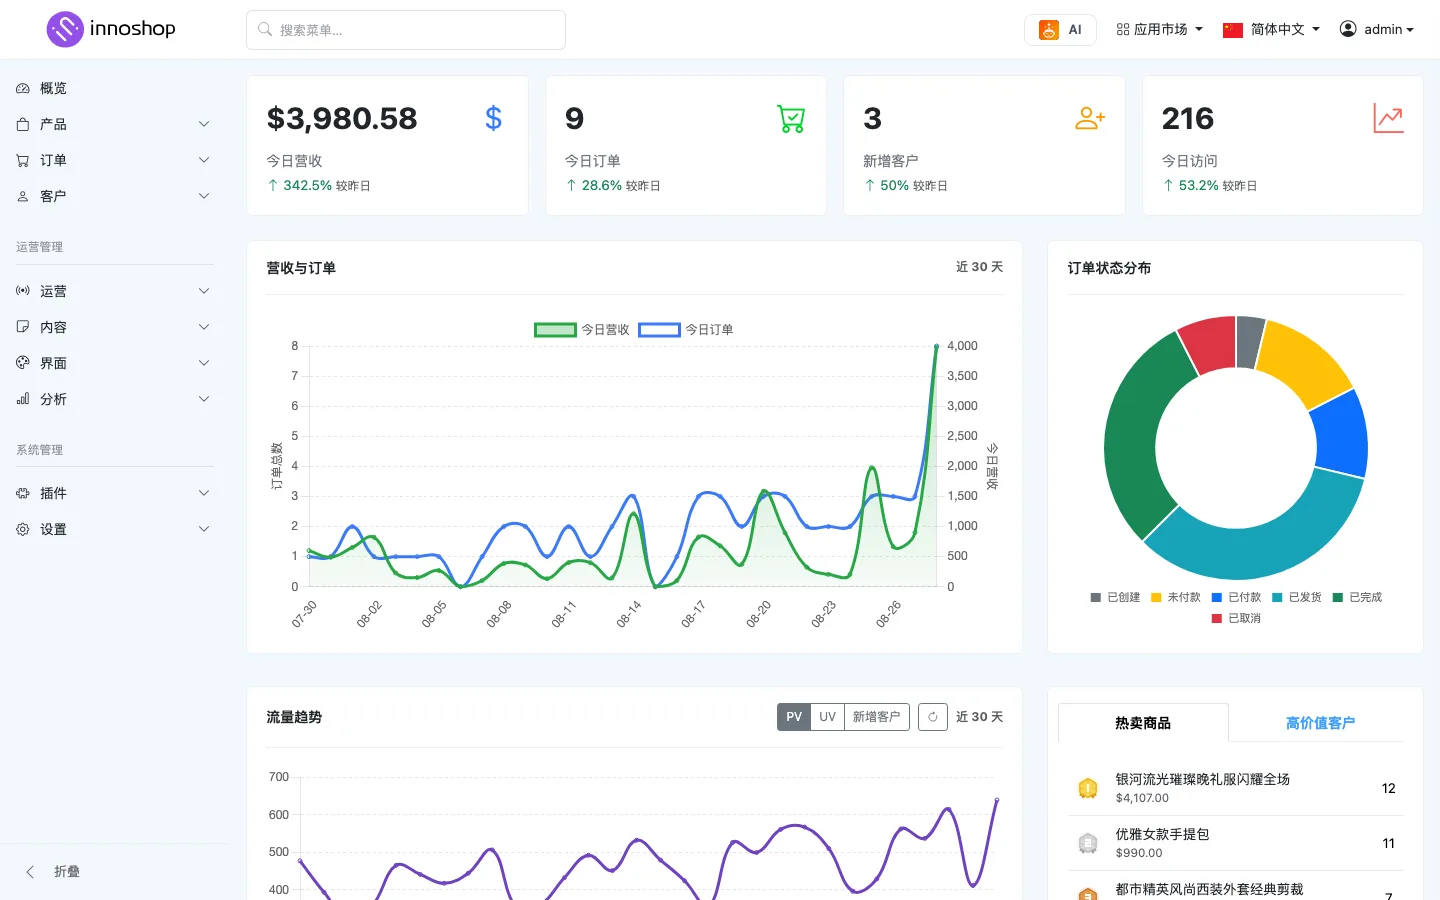The image size is (1440, 900).
Task: Expand the 订单 sidebar menu chevron
Action: (x=204, y=160)
